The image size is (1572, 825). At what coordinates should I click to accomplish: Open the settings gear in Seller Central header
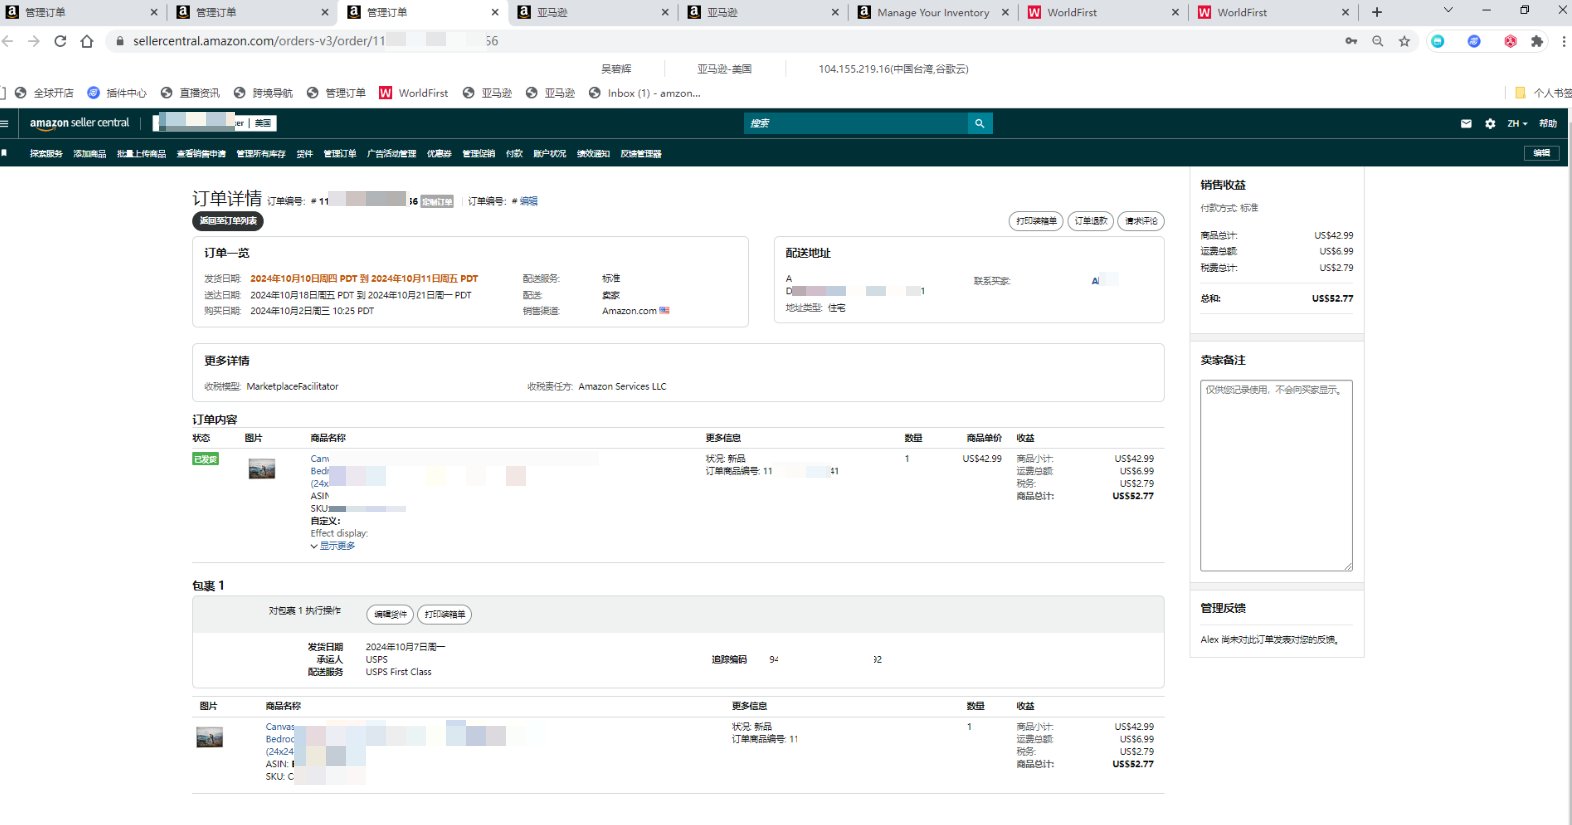(x=1490, y=124)
